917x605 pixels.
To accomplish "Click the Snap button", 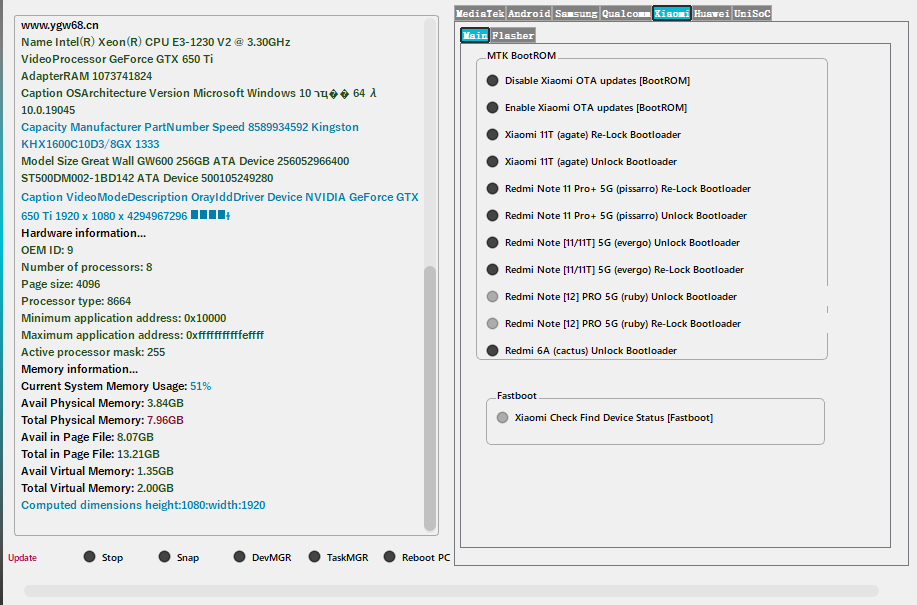I will (179, 557).
